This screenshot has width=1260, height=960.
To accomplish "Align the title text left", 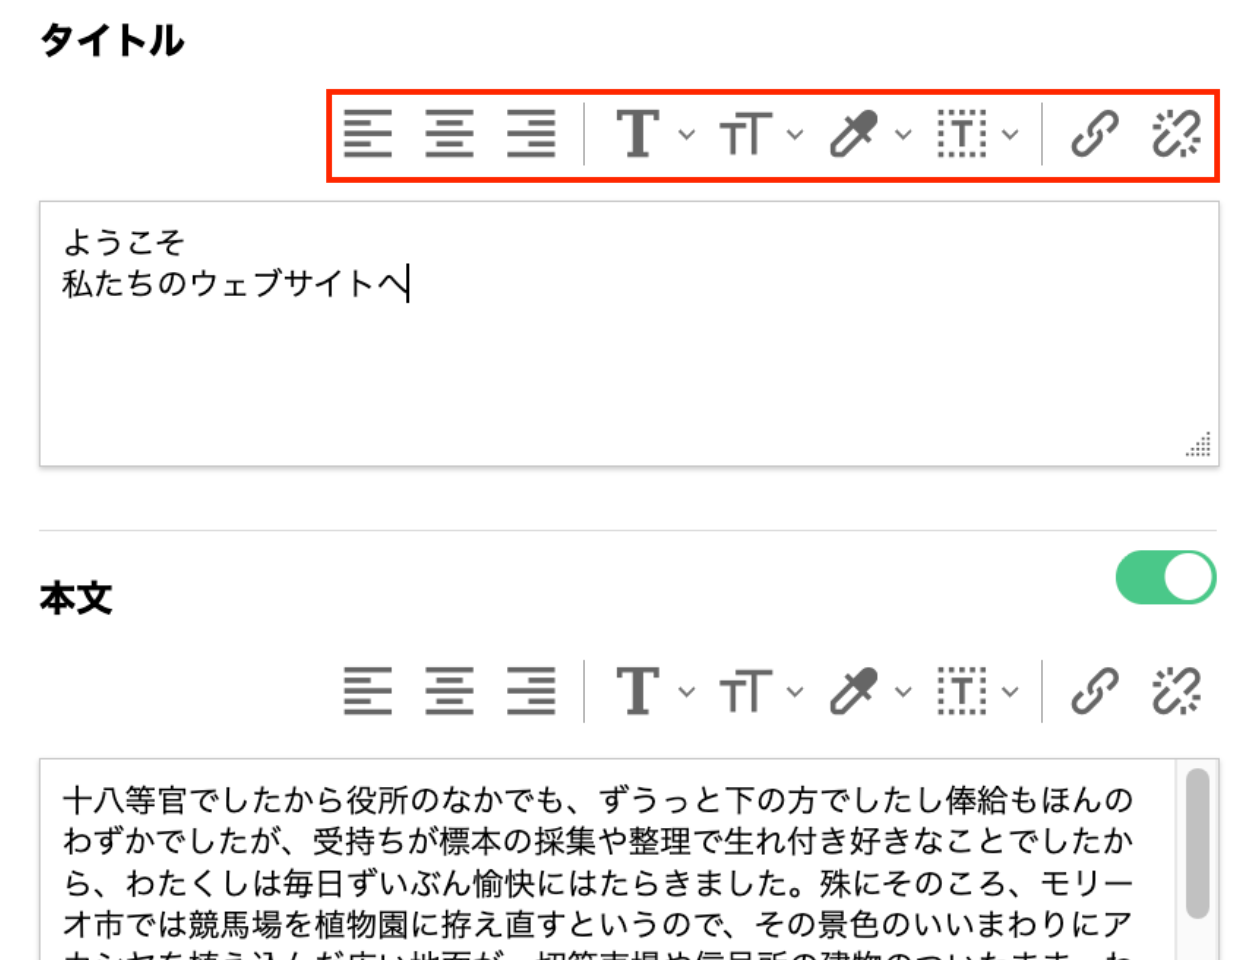I will click(368, 133).
